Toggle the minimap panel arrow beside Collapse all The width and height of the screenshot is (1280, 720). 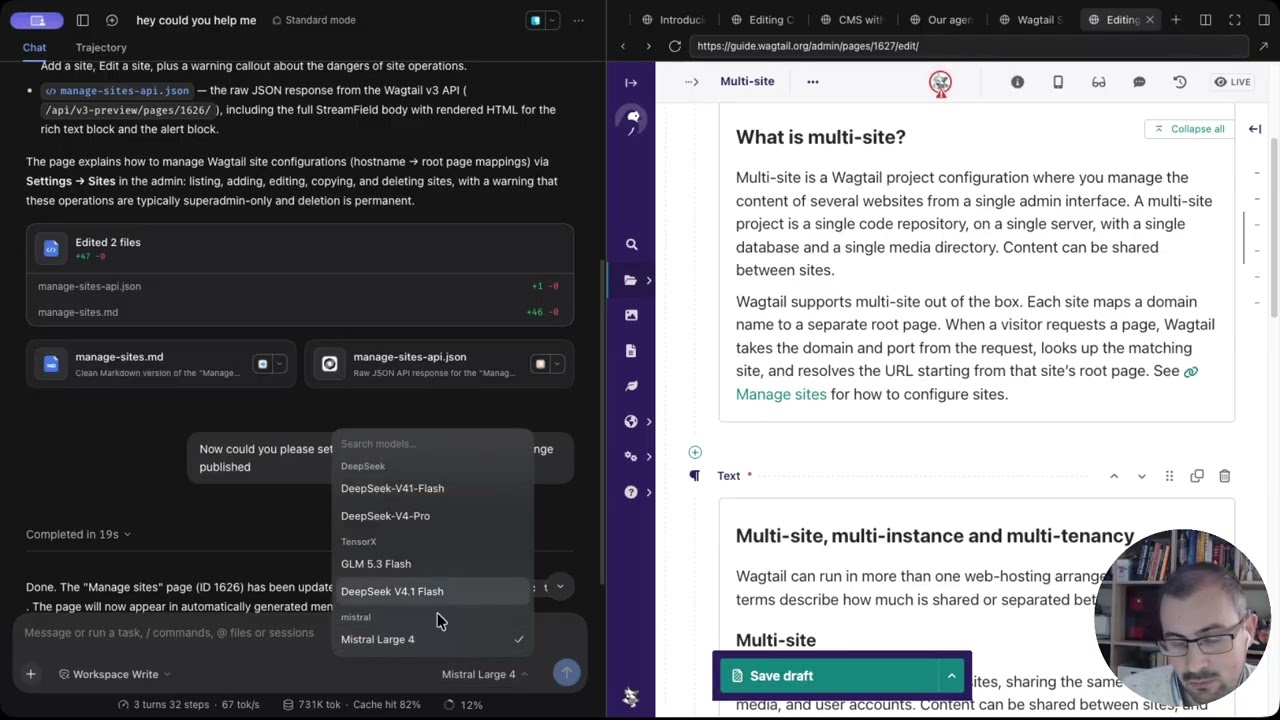[x=1255, y=129]
